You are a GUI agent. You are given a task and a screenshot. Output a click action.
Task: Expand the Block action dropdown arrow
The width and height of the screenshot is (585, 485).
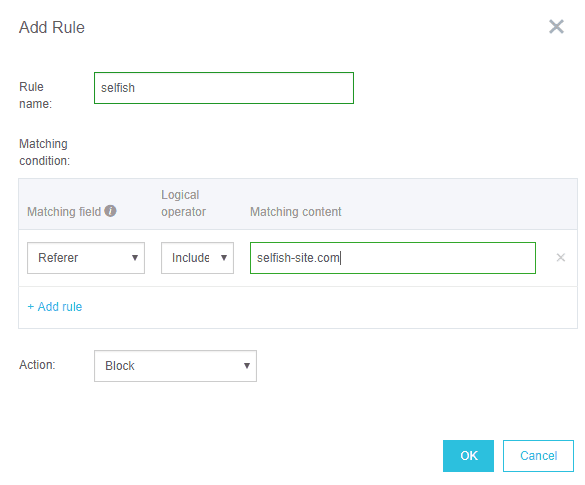pos(247,366)
